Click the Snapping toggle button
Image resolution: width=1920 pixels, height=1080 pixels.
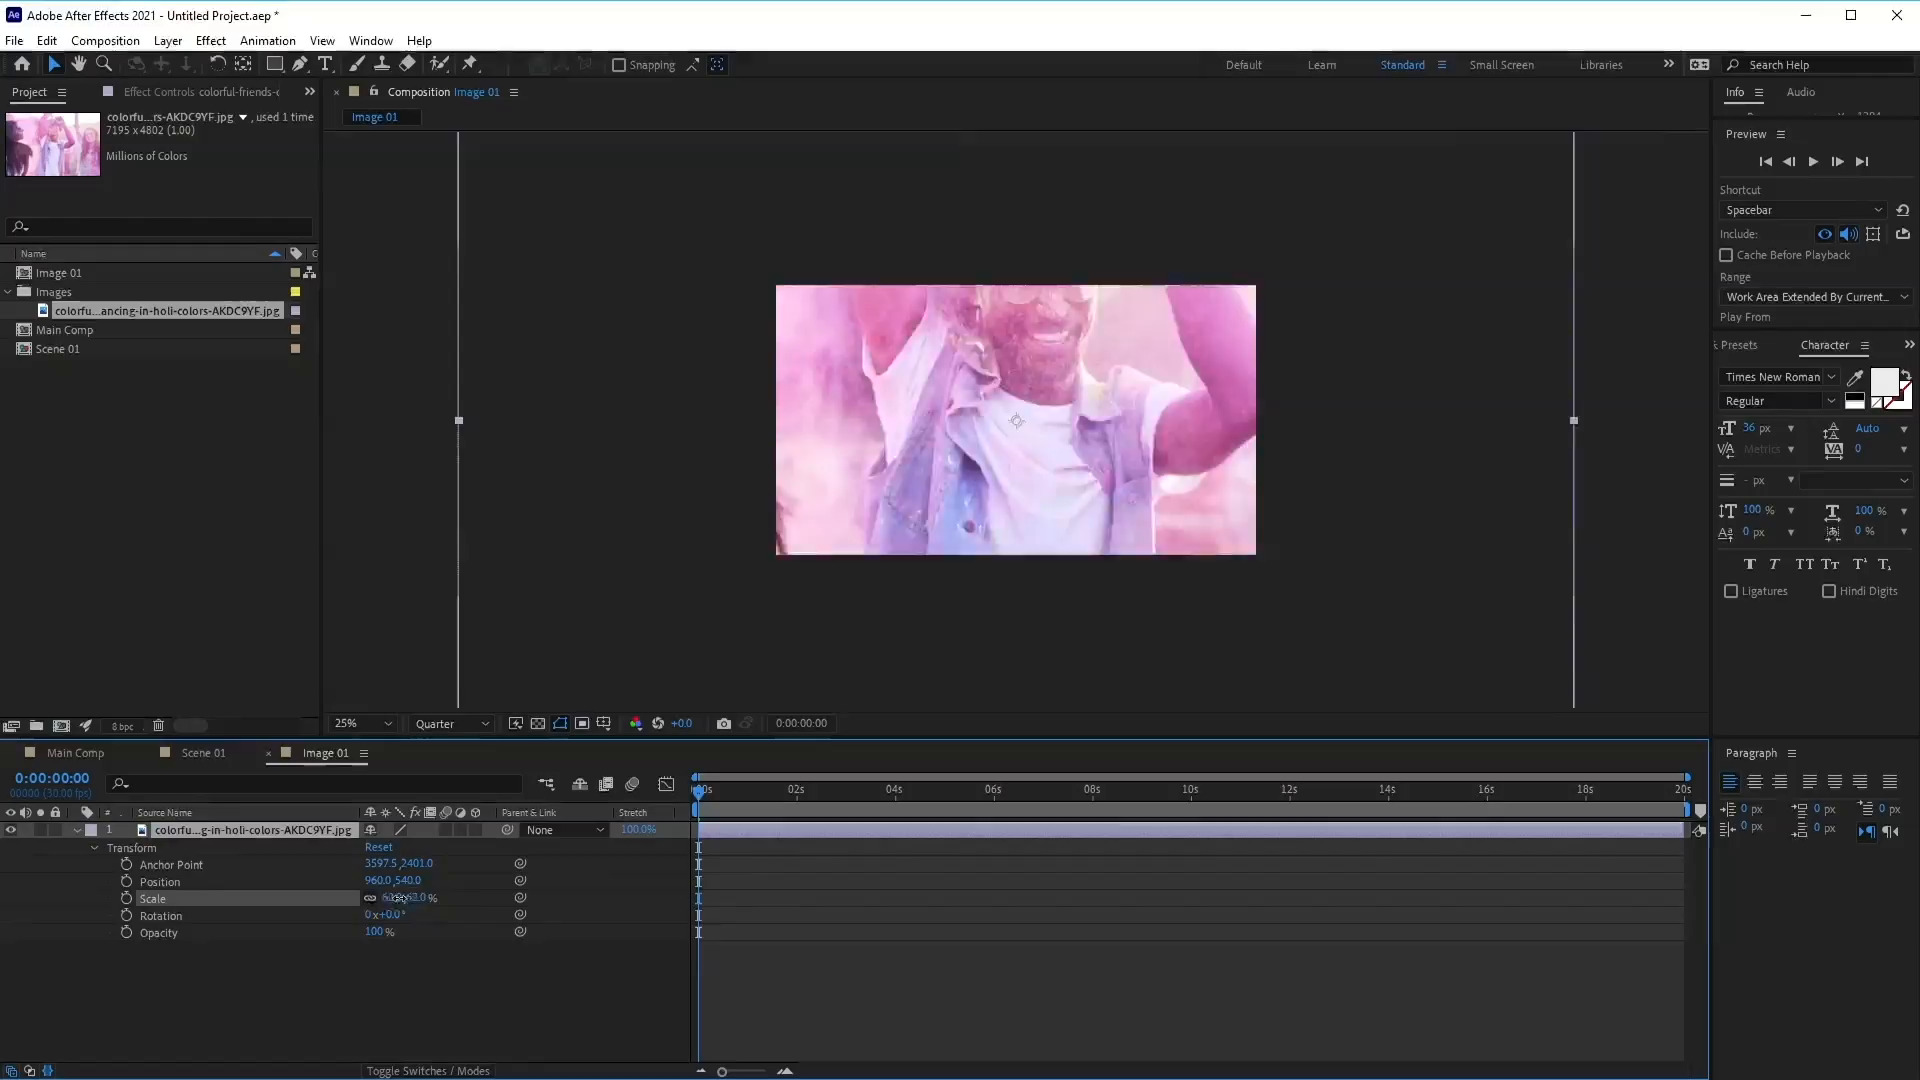coord(617,63)
